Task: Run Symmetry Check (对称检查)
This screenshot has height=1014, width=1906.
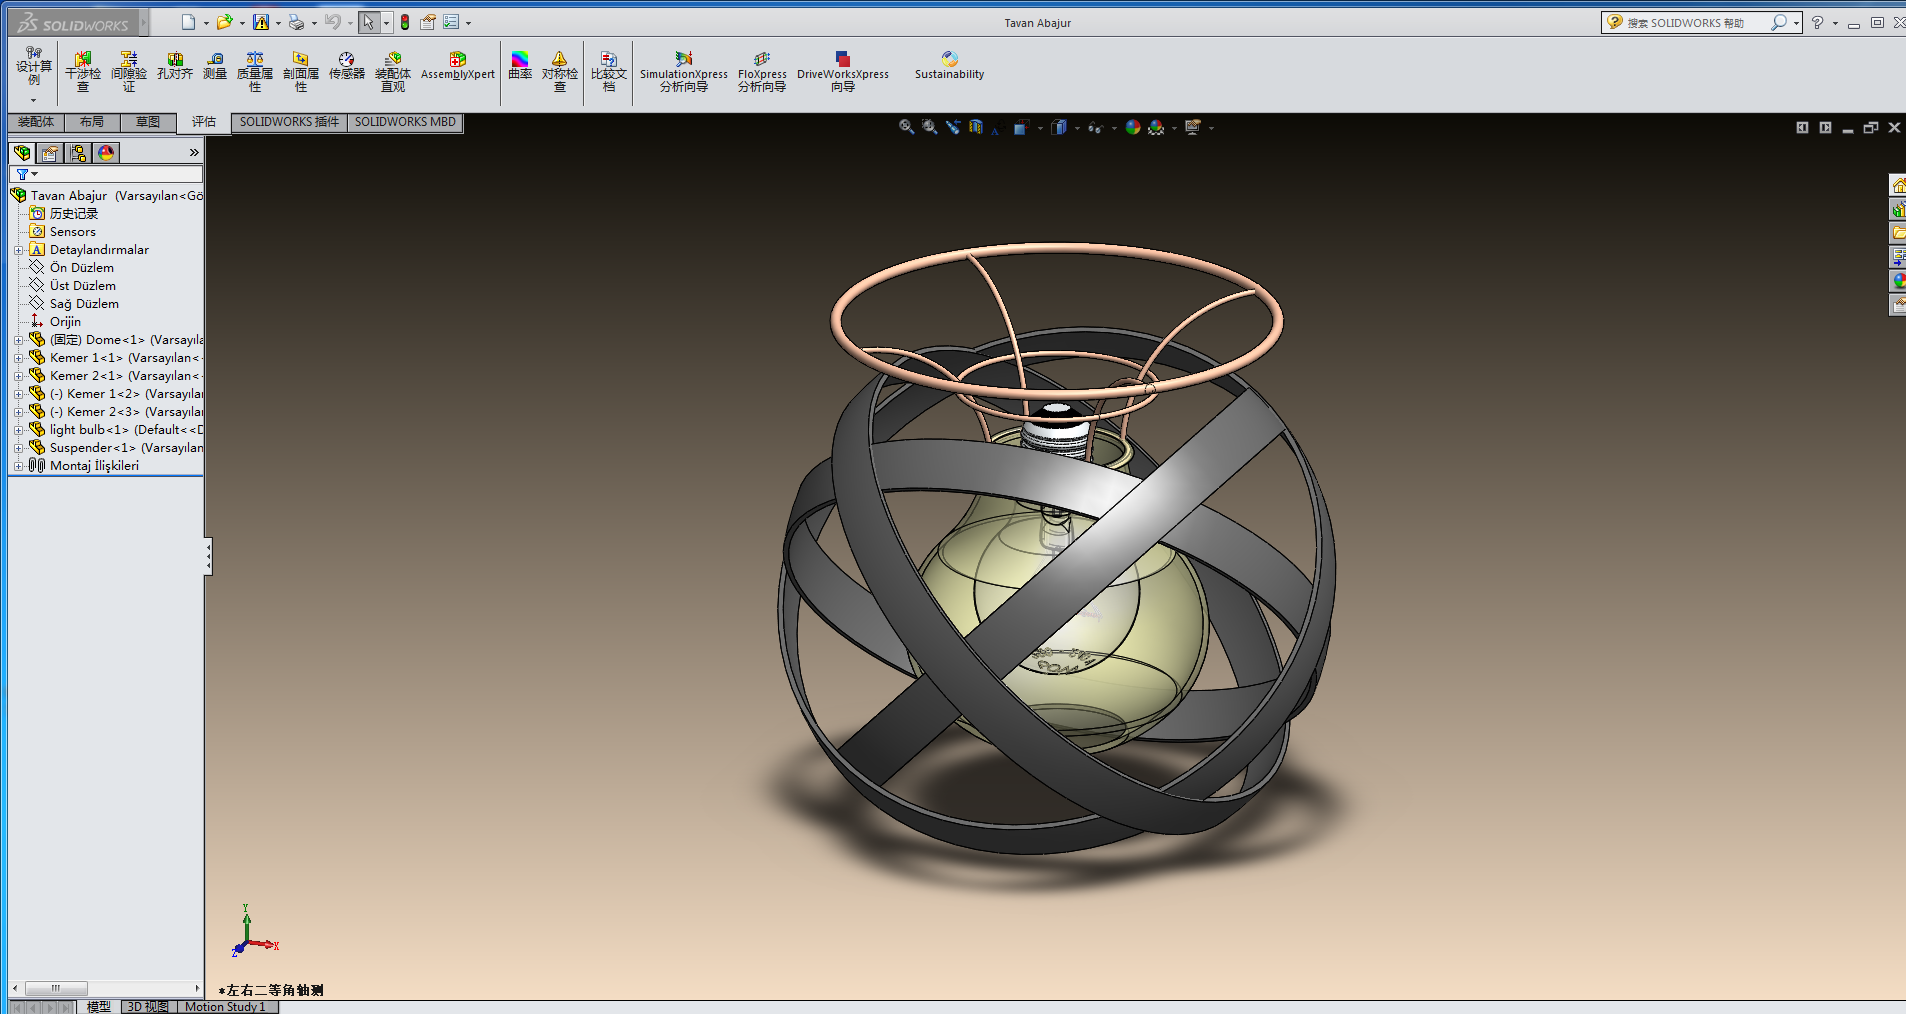Action: 560,72
